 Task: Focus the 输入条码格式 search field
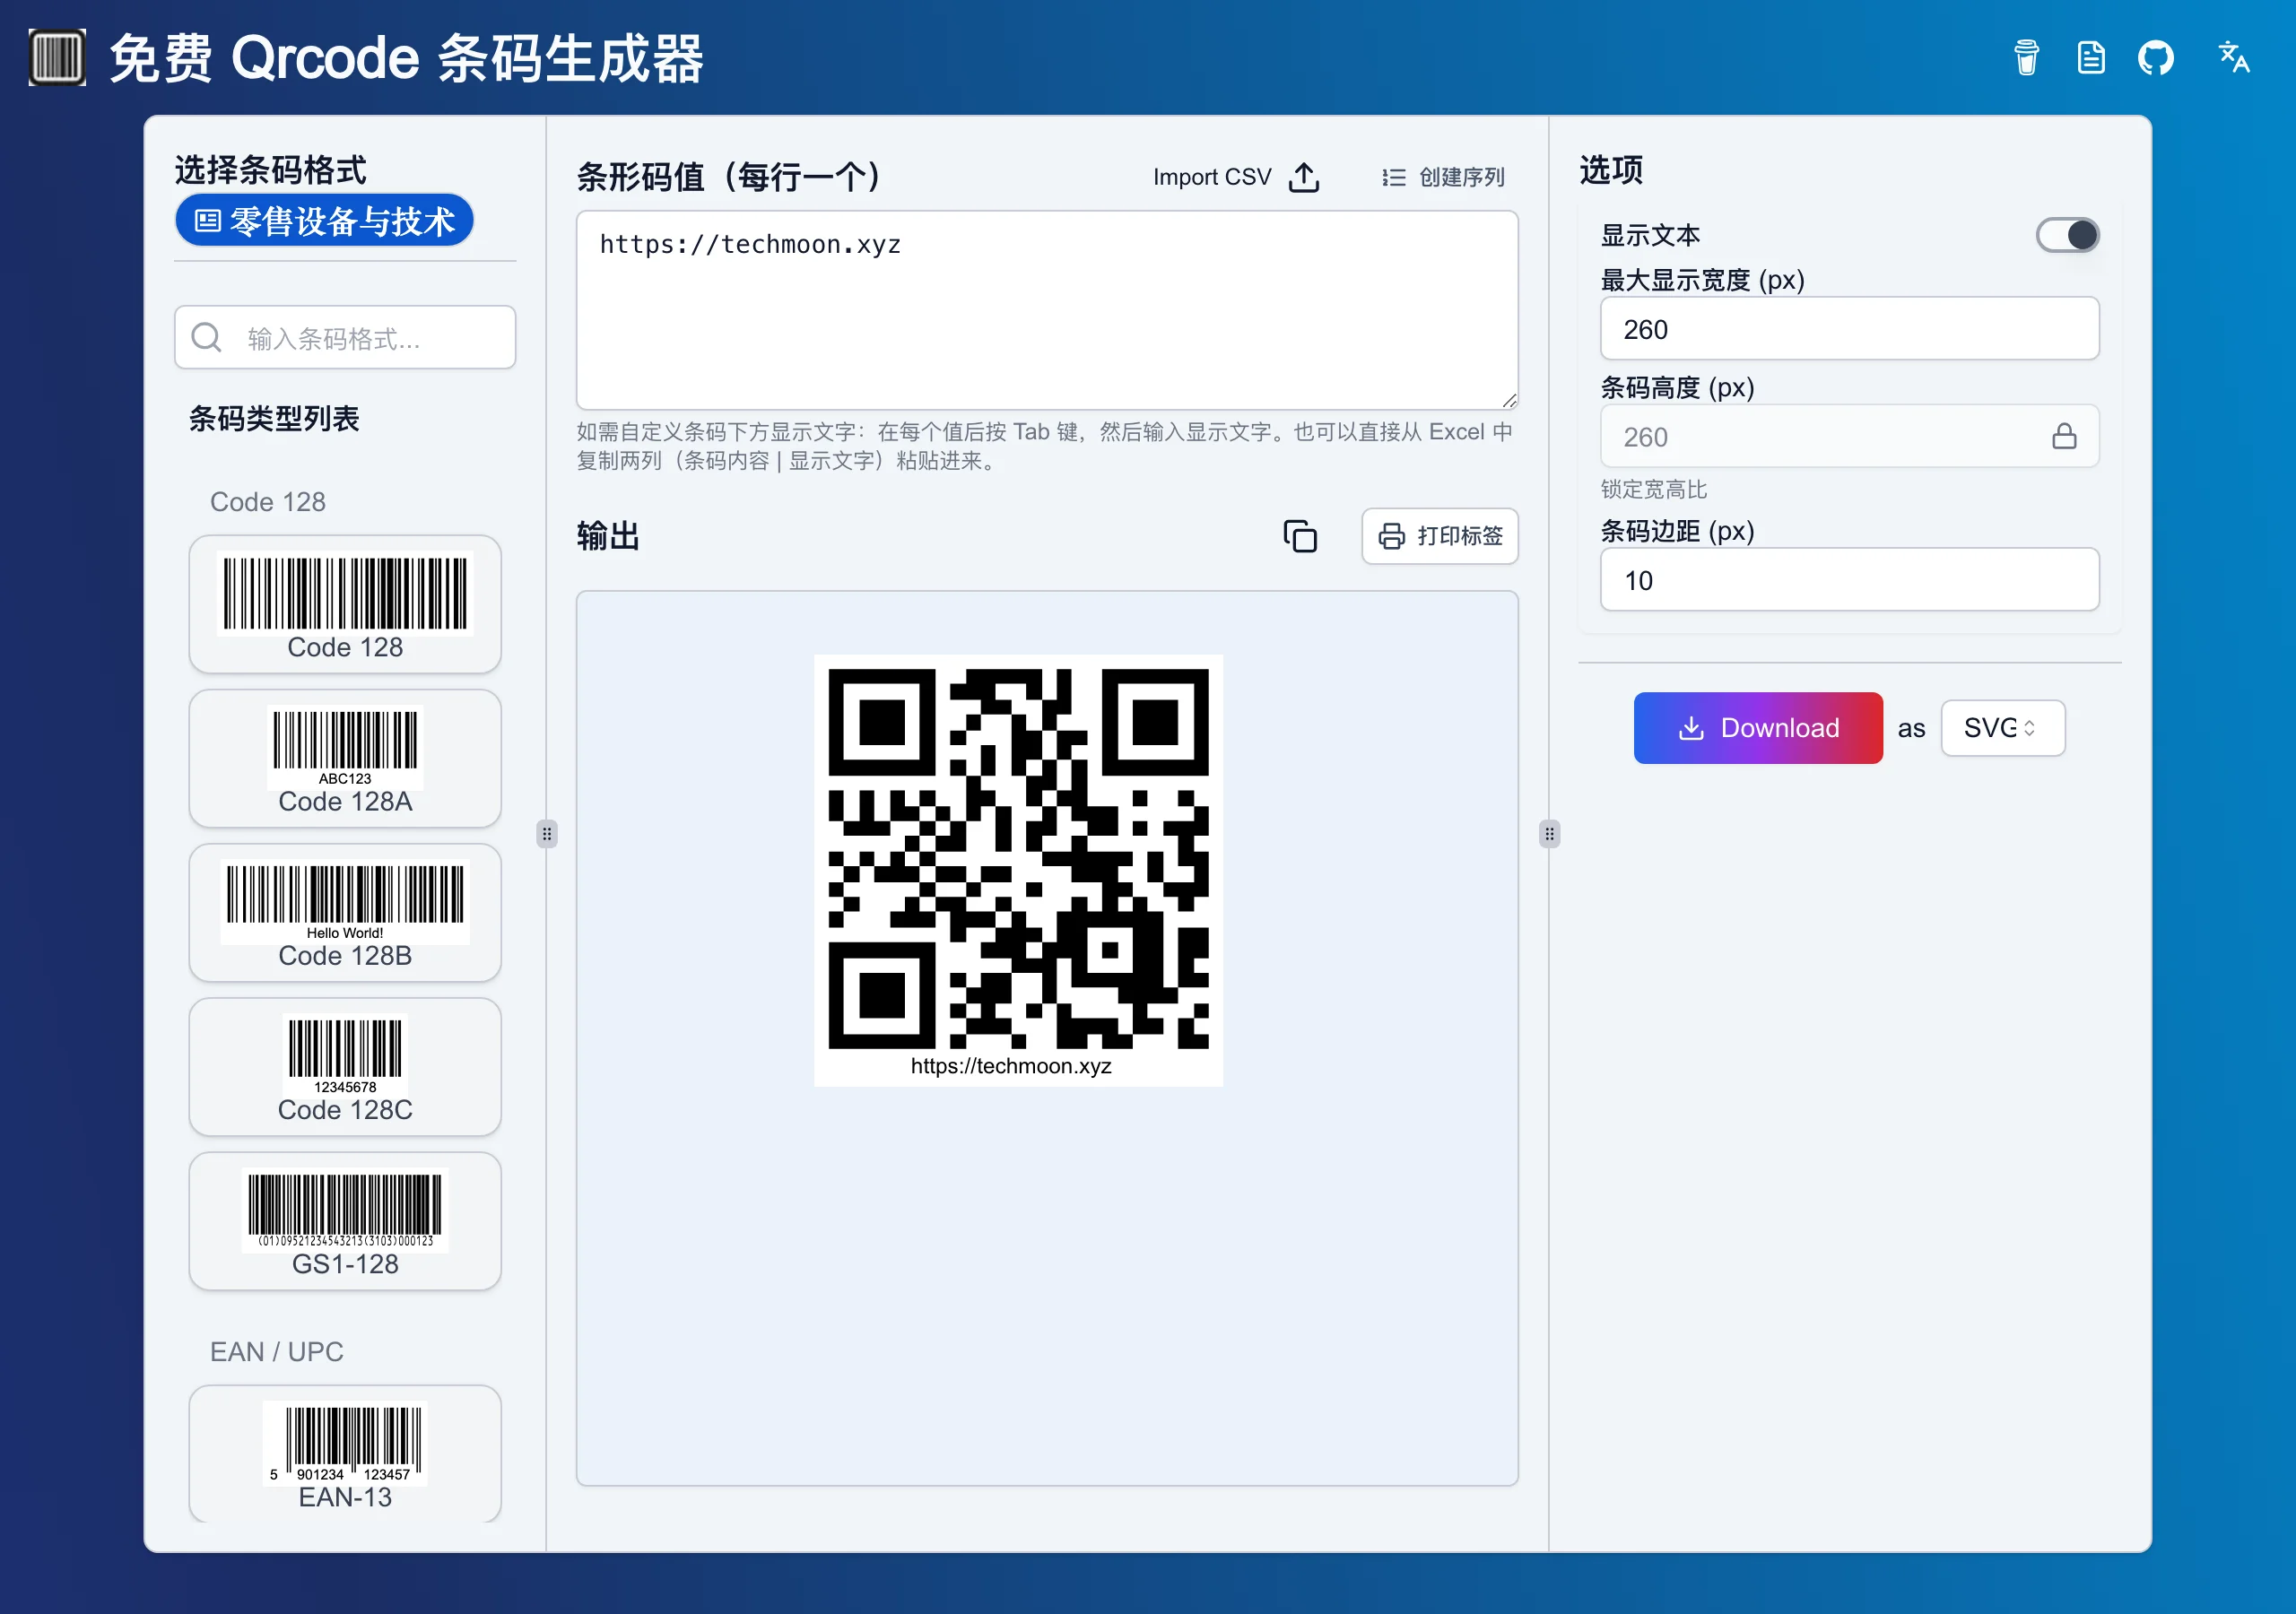(345, 337)
